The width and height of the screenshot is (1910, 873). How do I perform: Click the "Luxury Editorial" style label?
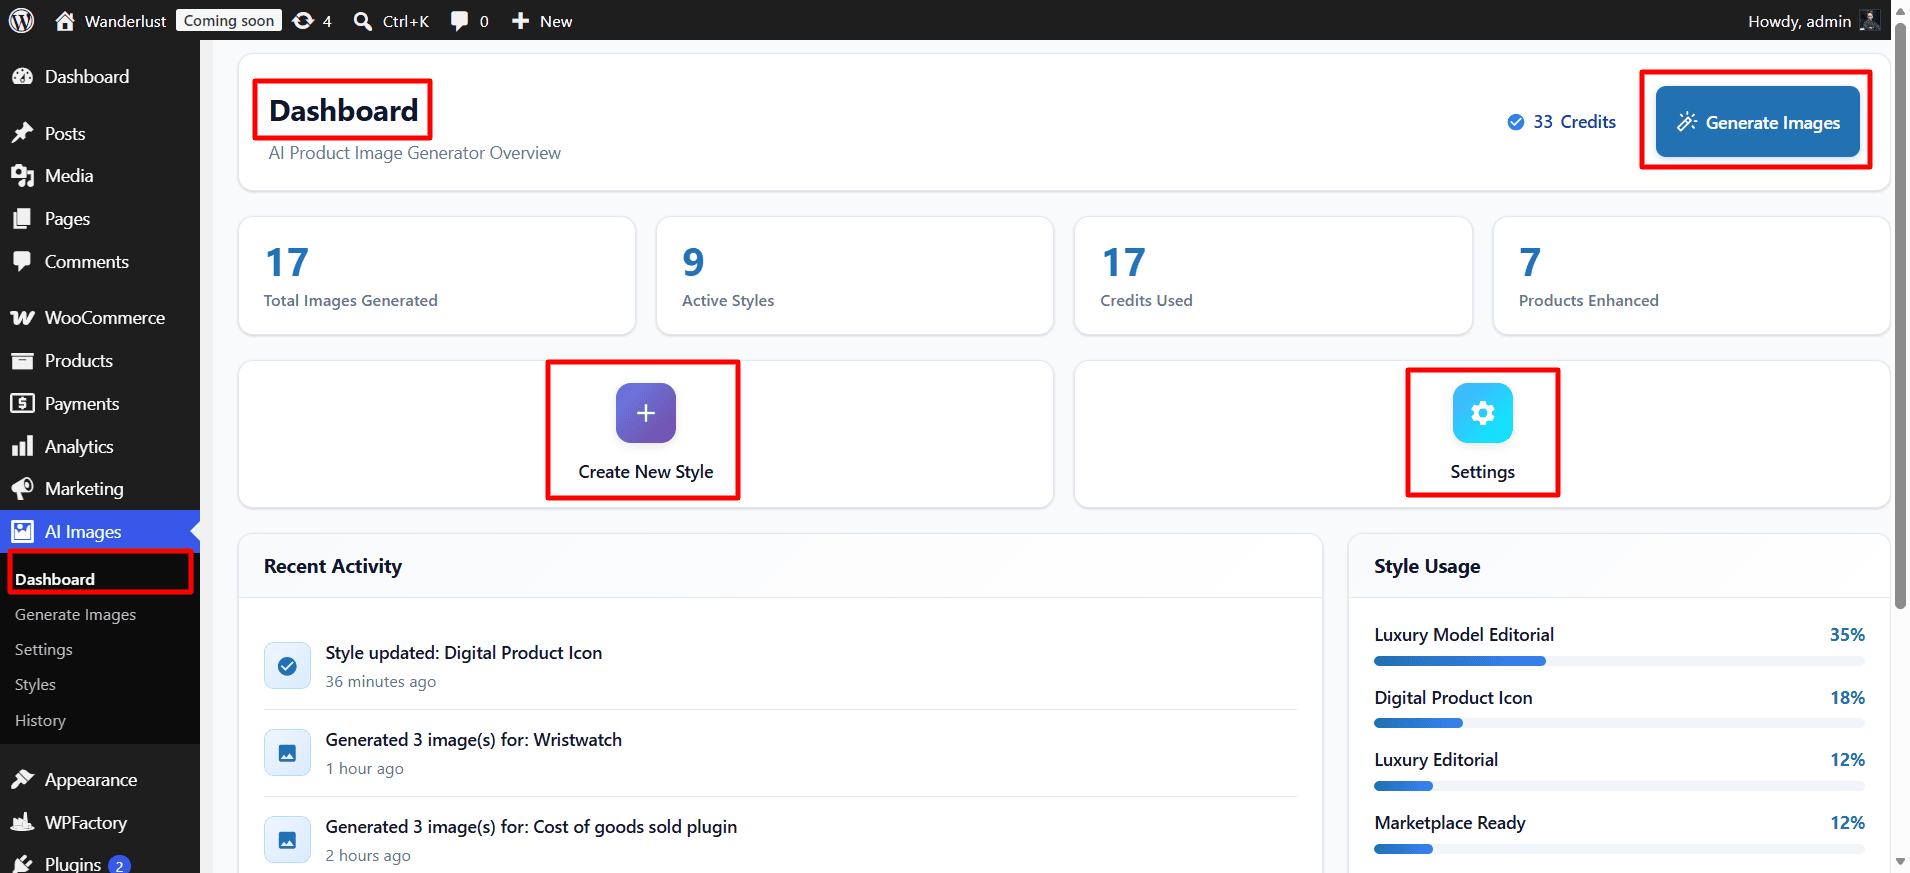click(1436, 760)
